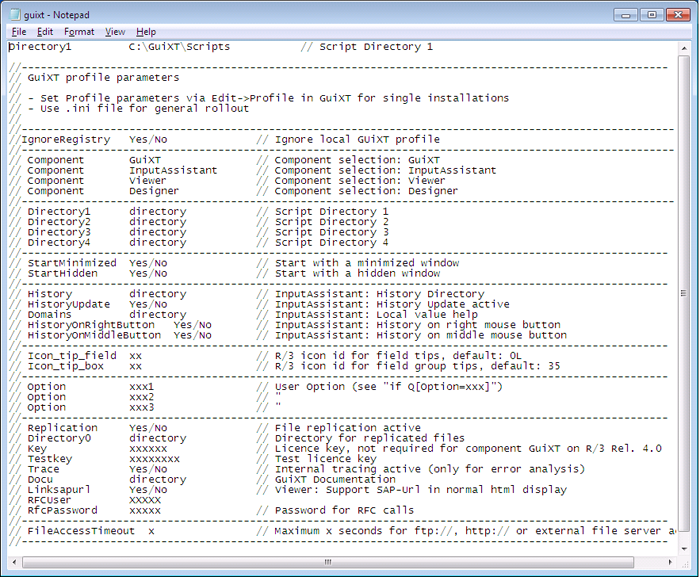Click the Trace parameter name
This screenshot has width=700, height=577.
[43, 469]
